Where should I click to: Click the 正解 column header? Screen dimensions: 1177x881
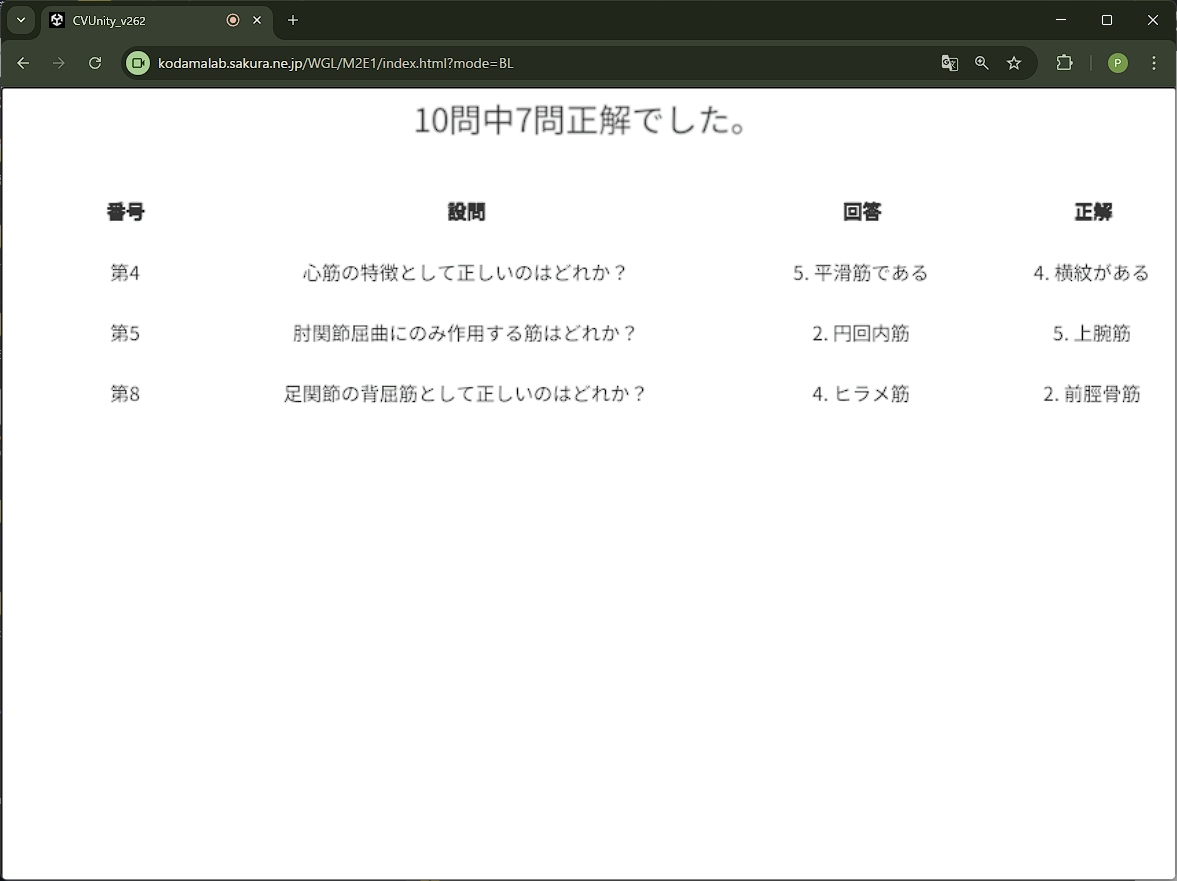pyautogui.click(x=1093, y=212)
